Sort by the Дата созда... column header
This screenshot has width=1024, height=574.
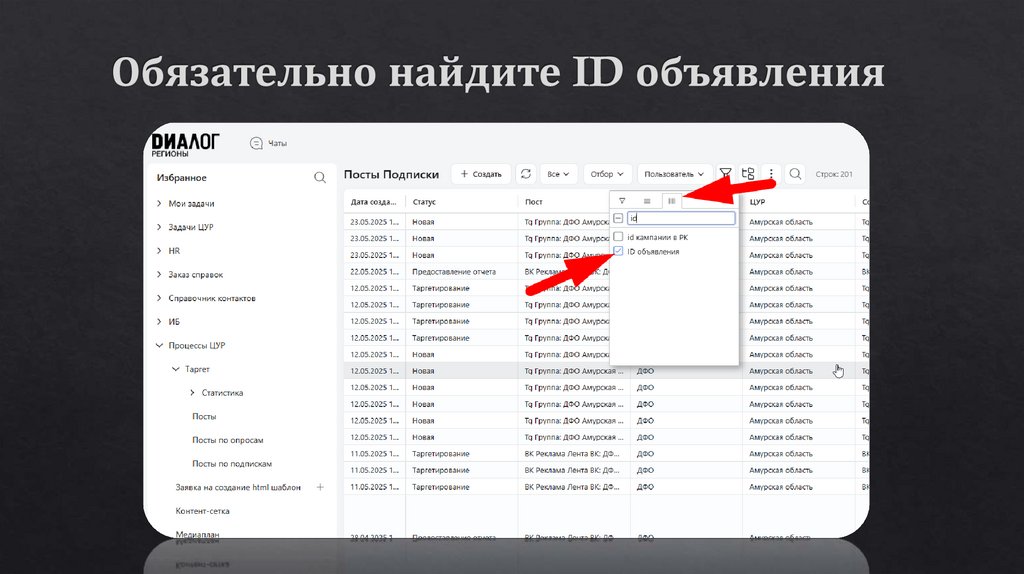tap(374, 202)
